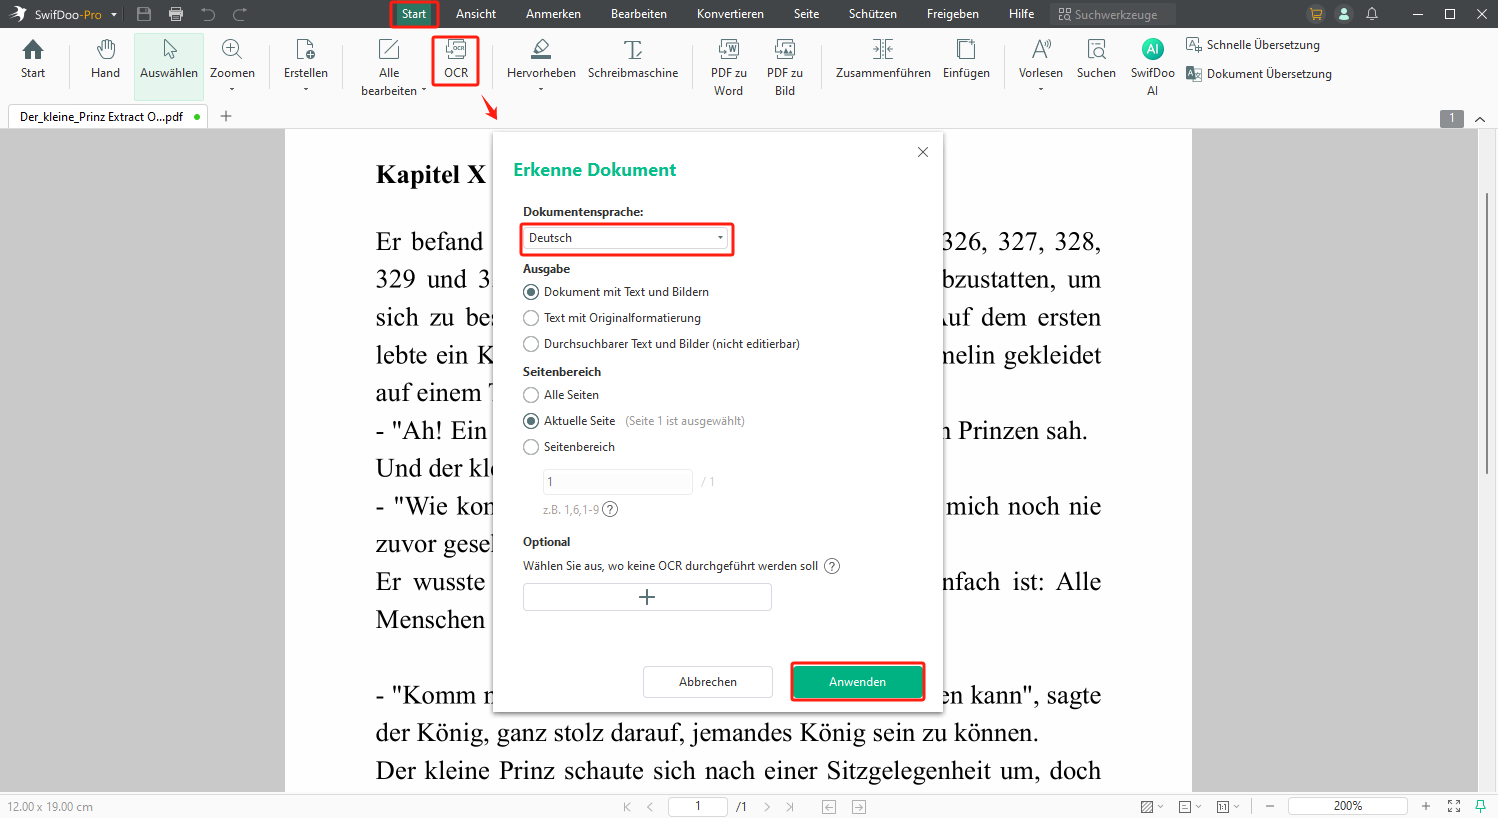Click Schnelle Übersetzung quick translation
This screenshot has height=818, width=1498.
(1253, 45)
